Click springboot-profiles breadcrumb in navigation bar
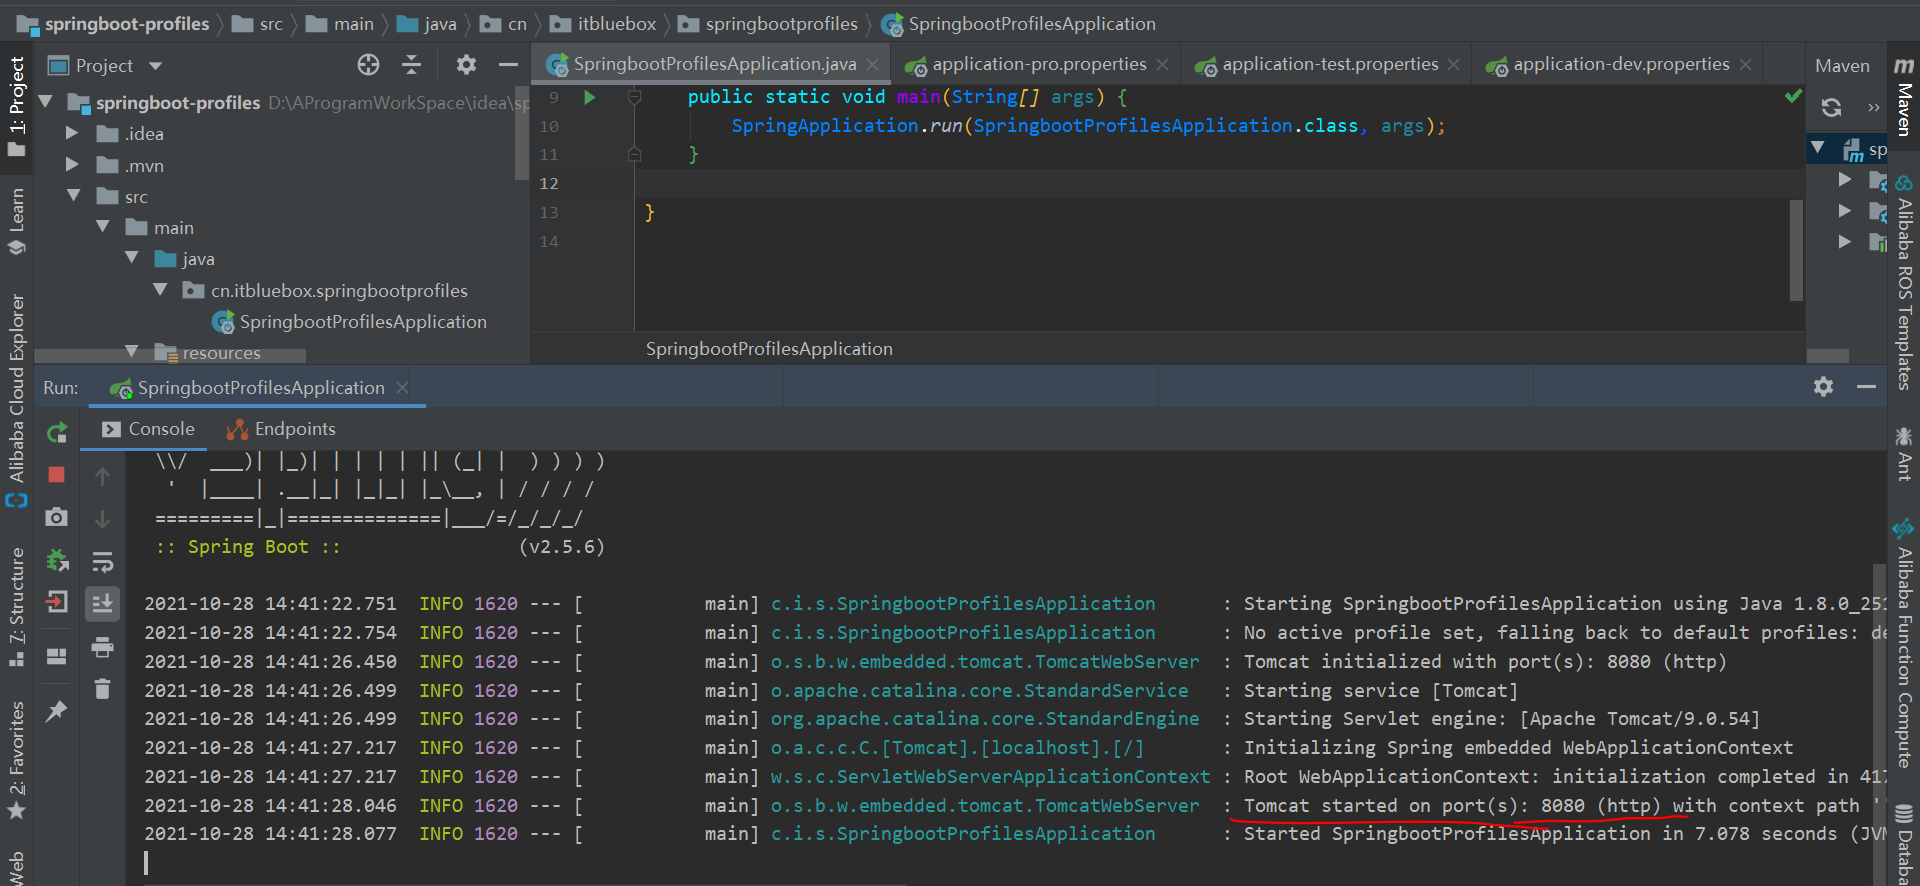The width and height of the screenshot is (1920, 886). pos(114,24)
